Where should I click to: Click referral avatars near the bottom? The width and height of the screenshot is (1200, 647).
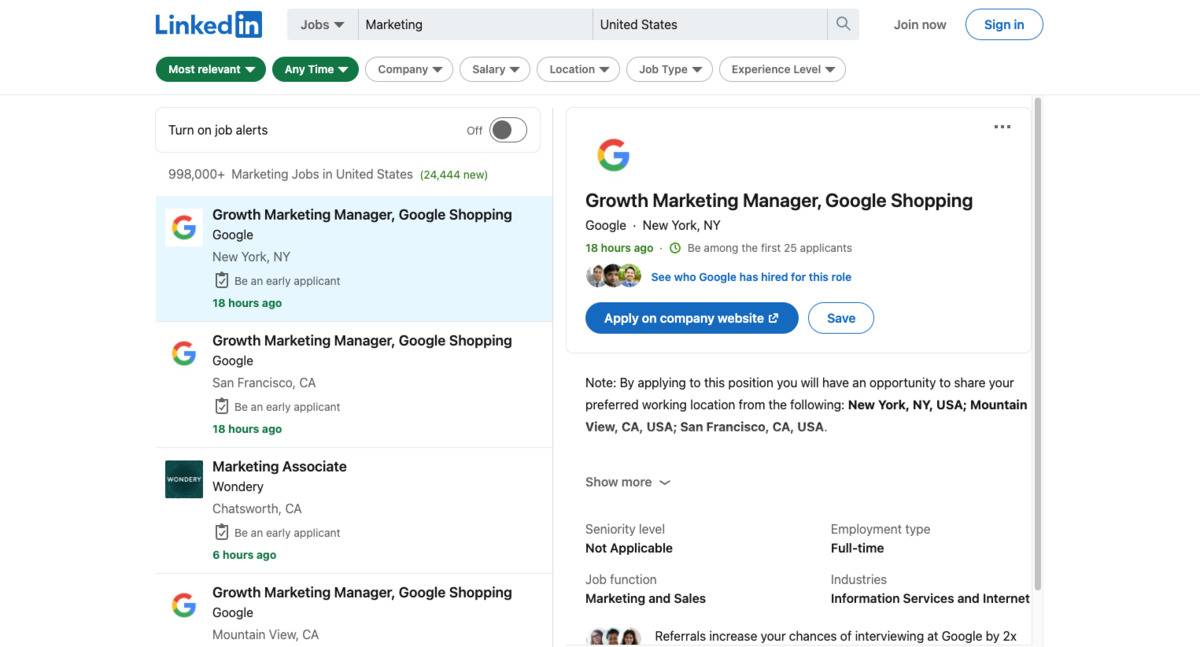pyautogui.click(x=614, y=636)
